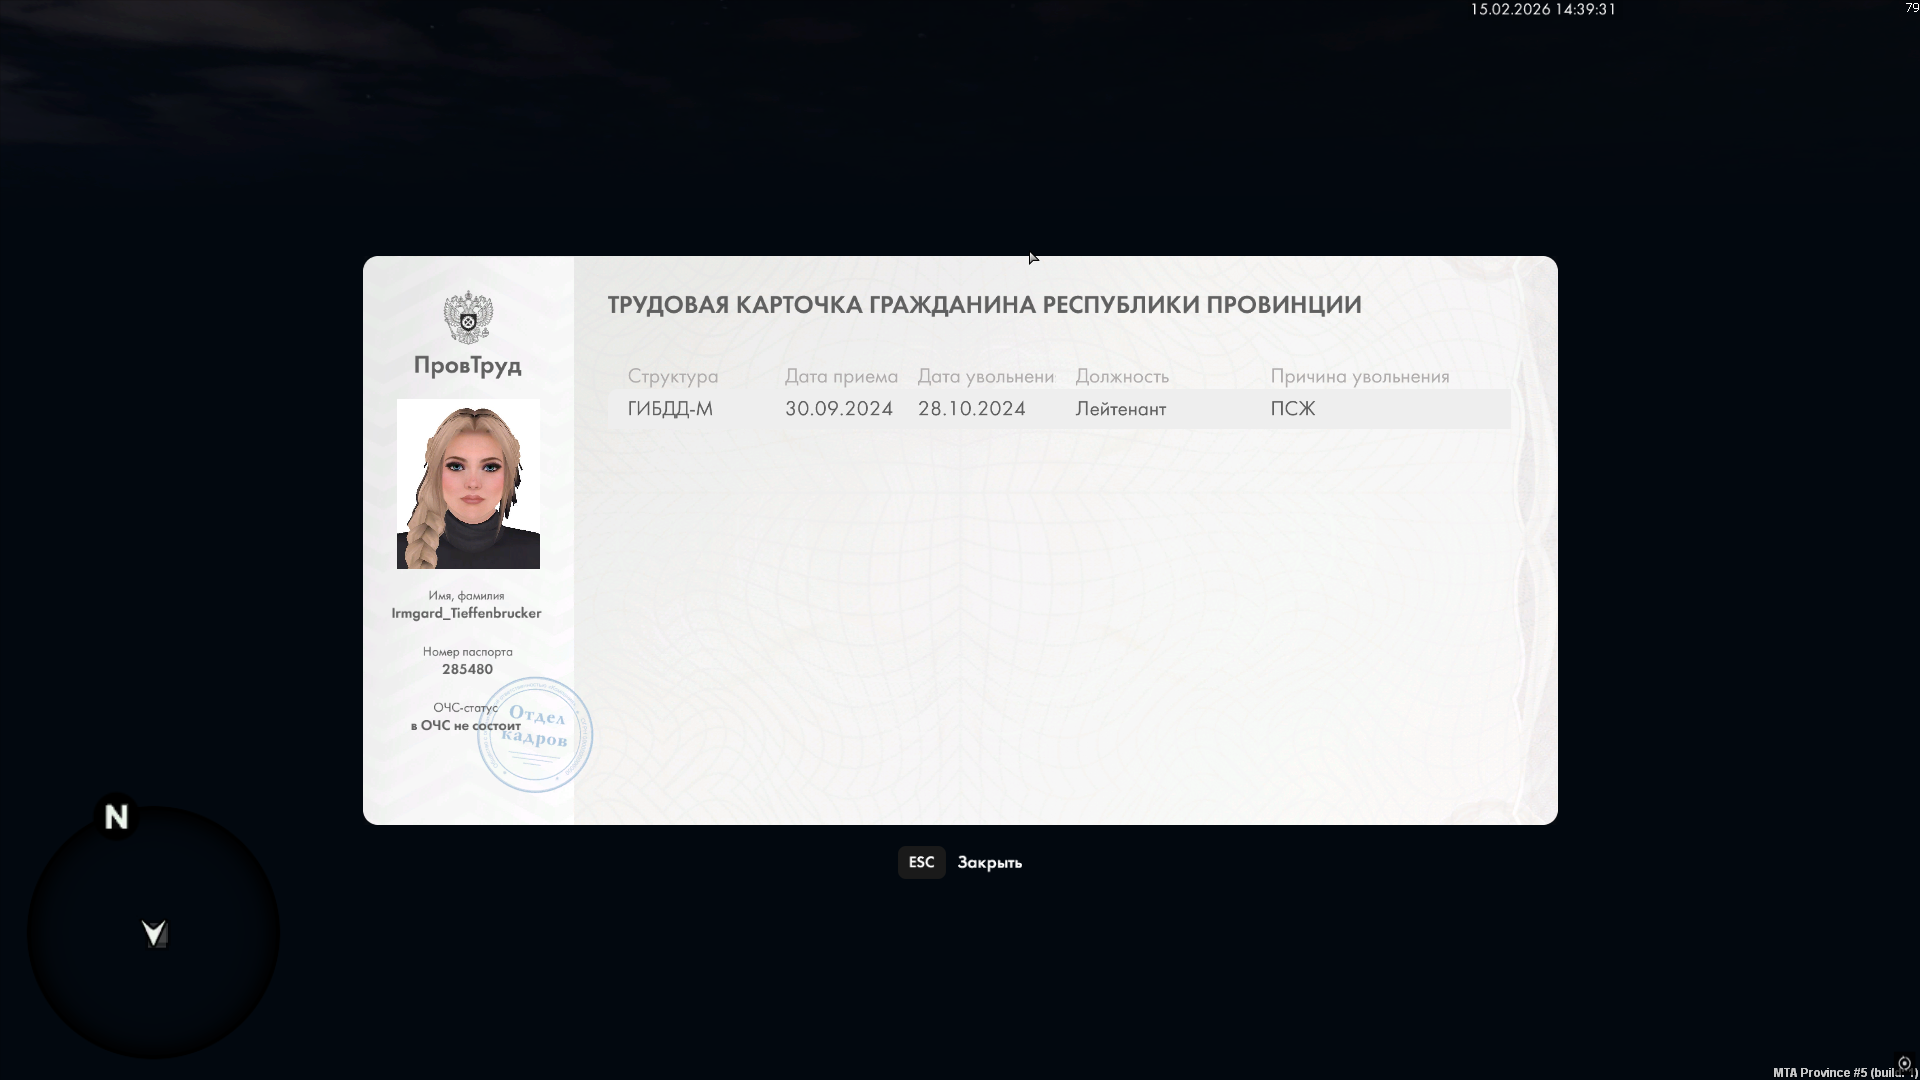
Task: Click the Структура column header
Action: click(672, 377)
